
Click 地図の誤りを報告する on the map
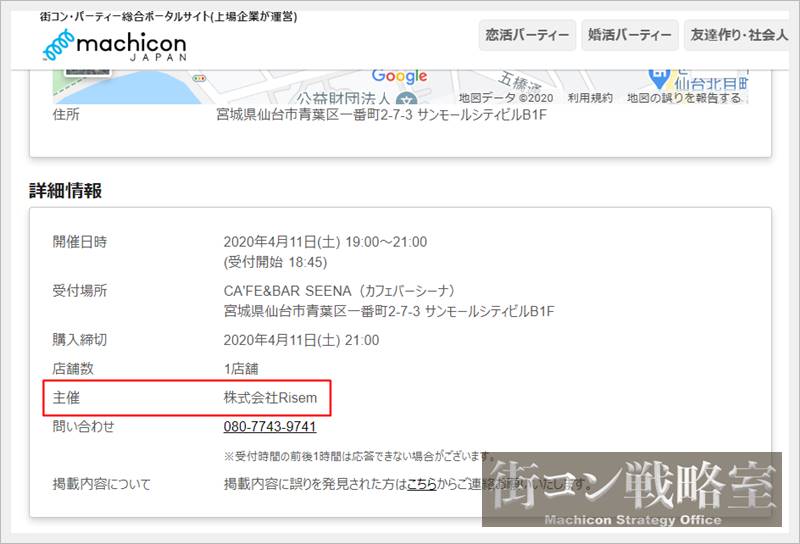tap(684, 97)
